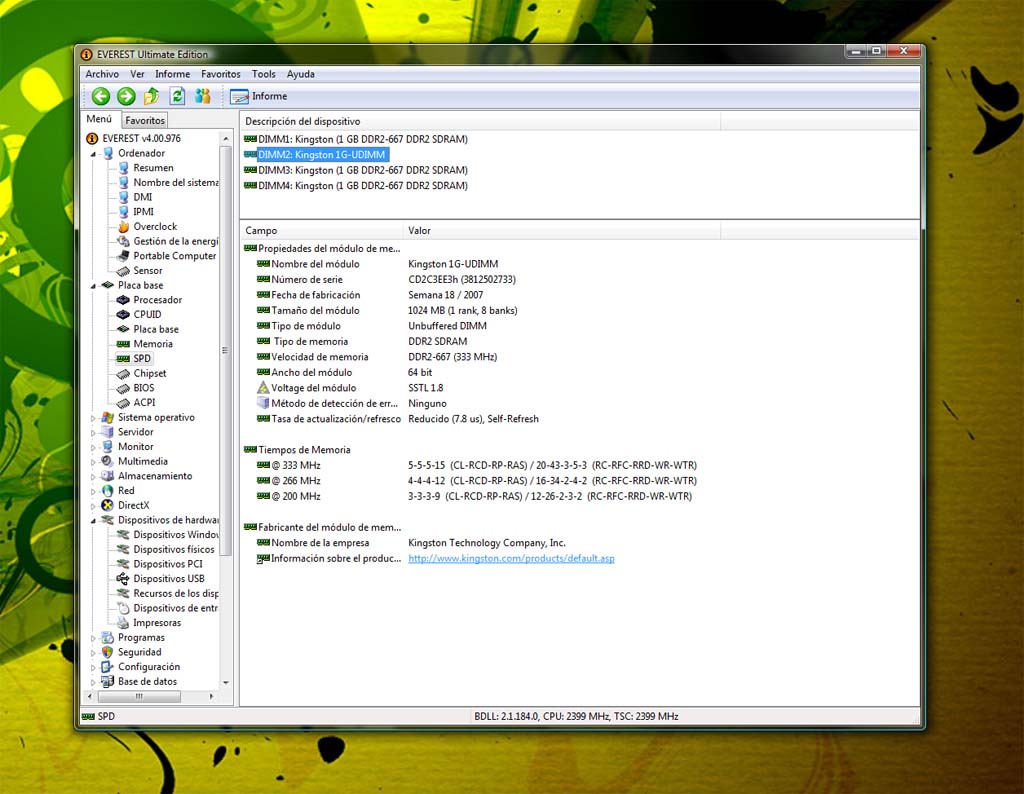Open the Informe report button
The image size is (1024, 794).
pyautogui.click(x=259, y=97)
